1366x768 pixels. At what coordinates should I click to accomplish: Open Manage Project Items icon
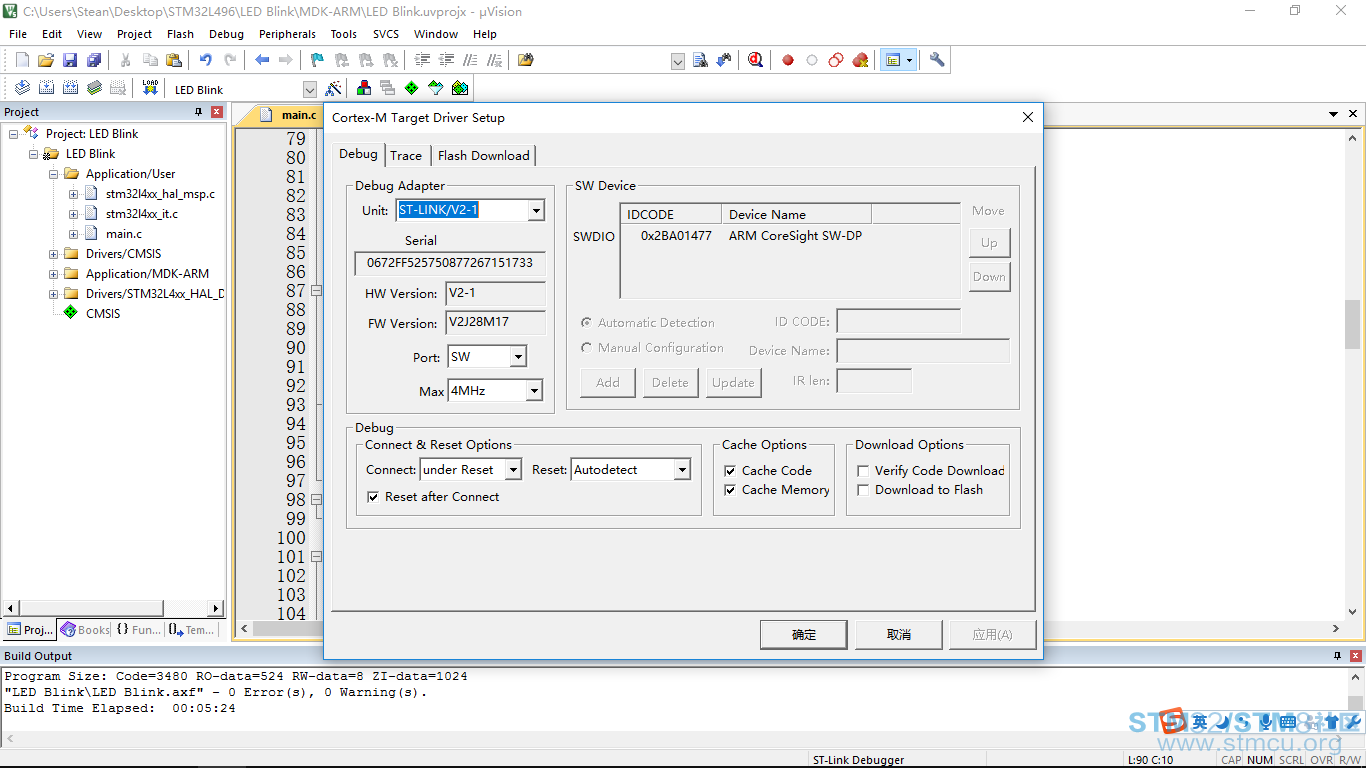[x=364, y=88]
